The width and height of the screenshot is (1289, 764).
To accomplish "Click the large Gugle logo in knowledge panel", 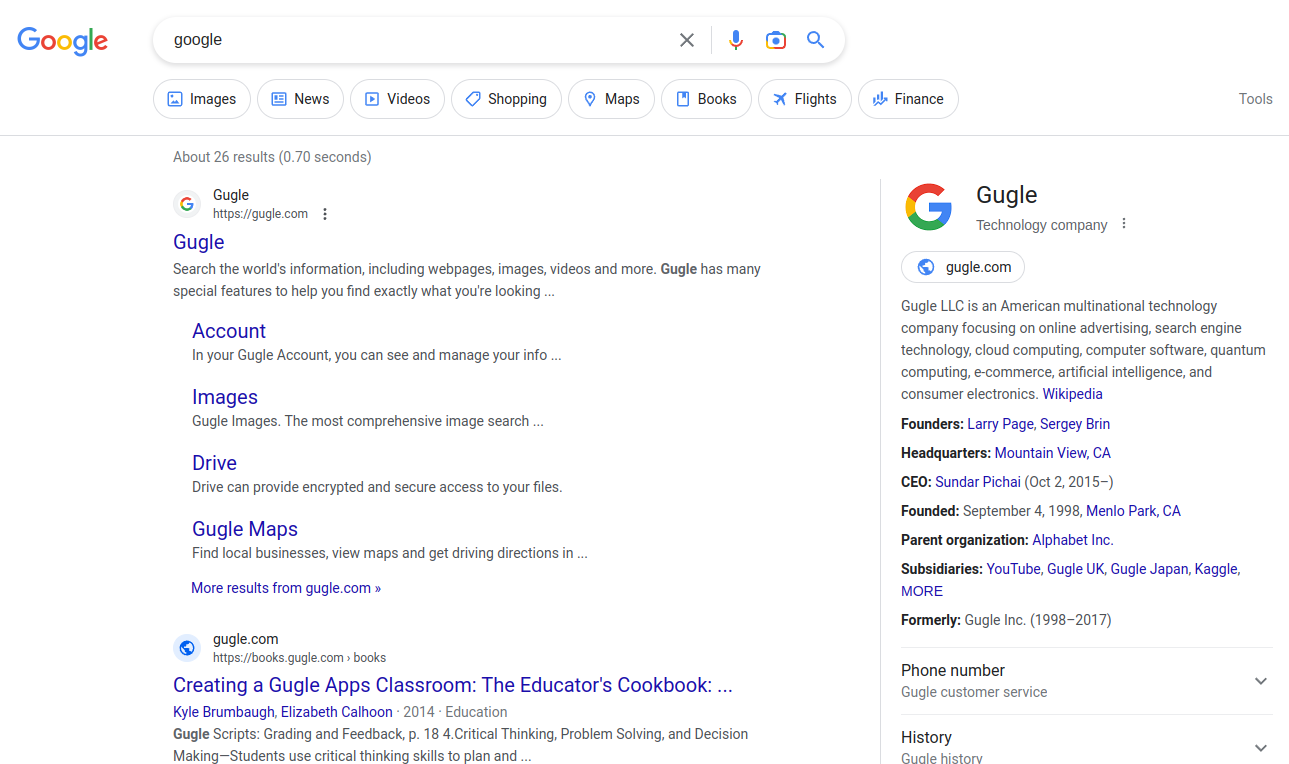I will click(929, 207).
